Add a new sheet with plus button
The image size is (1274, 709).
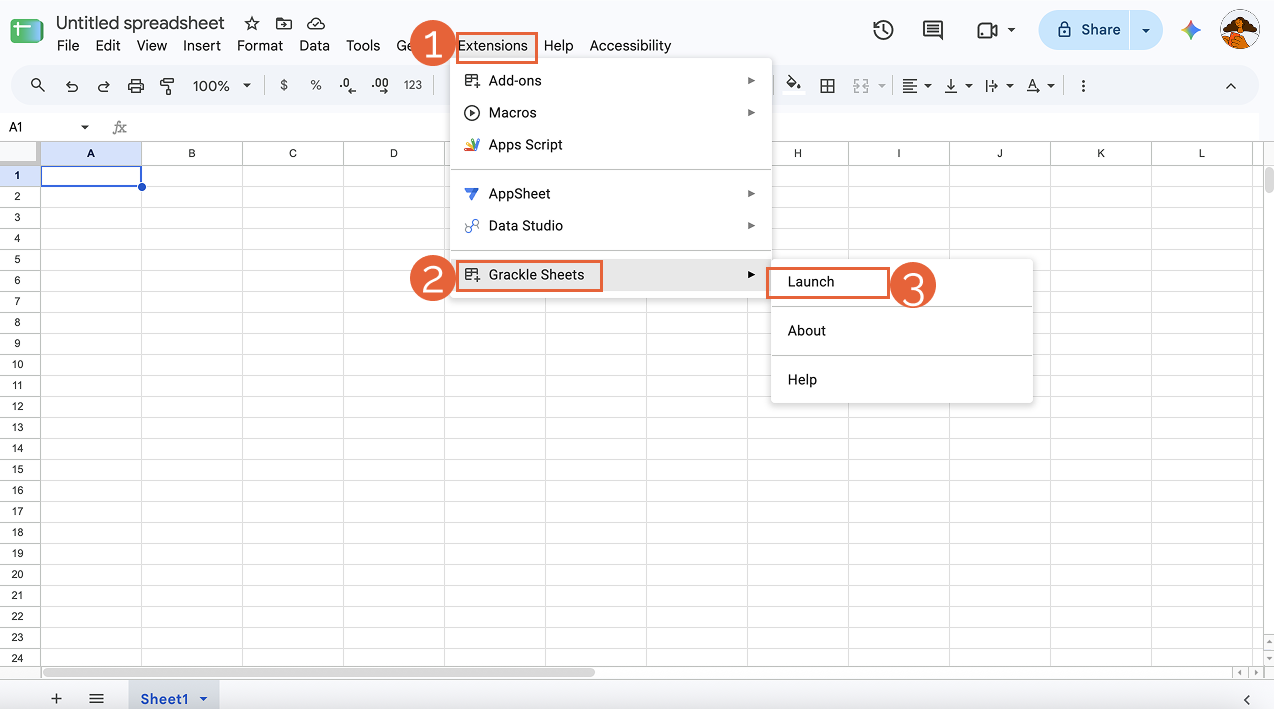click(56, 699)
